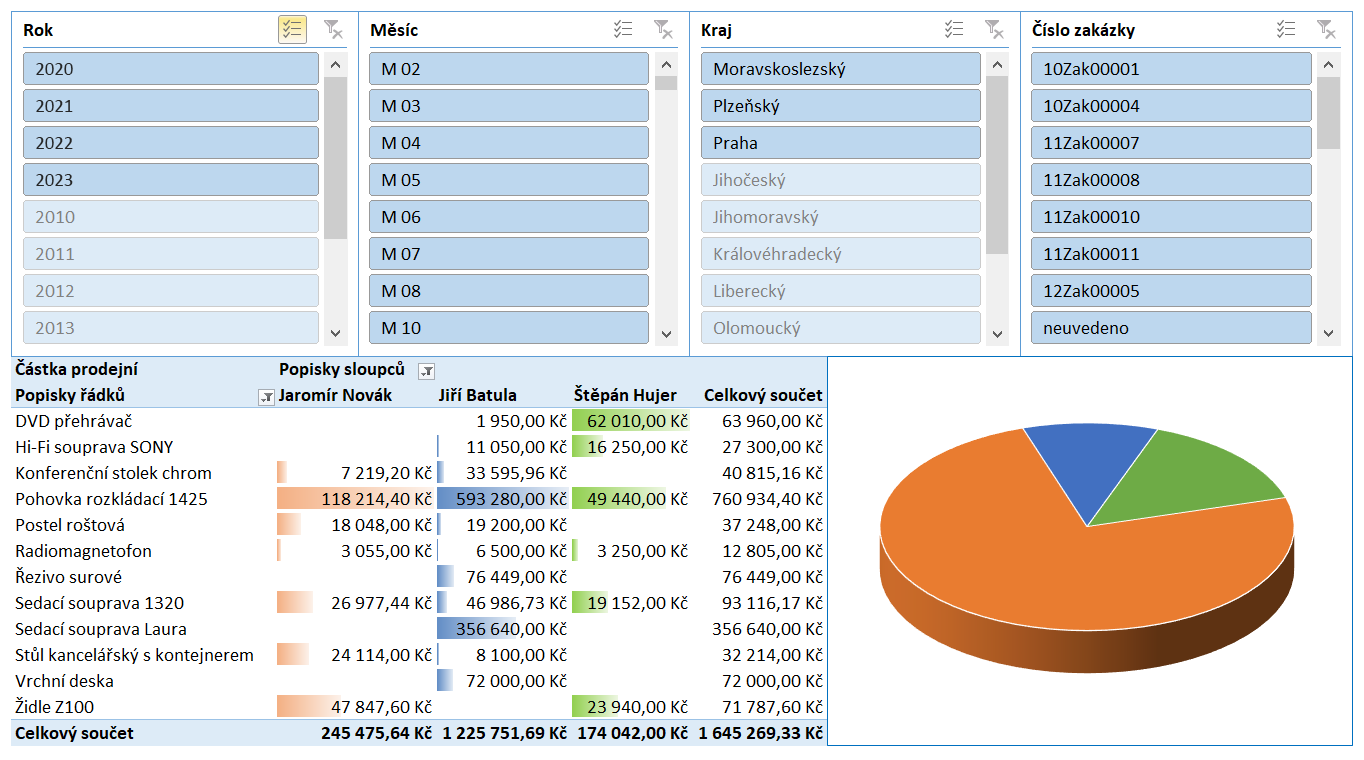Toggle year 2022 in Rok slicer
The height and width of the screenshot is (760, 1364).
click(x=171, y=143)
